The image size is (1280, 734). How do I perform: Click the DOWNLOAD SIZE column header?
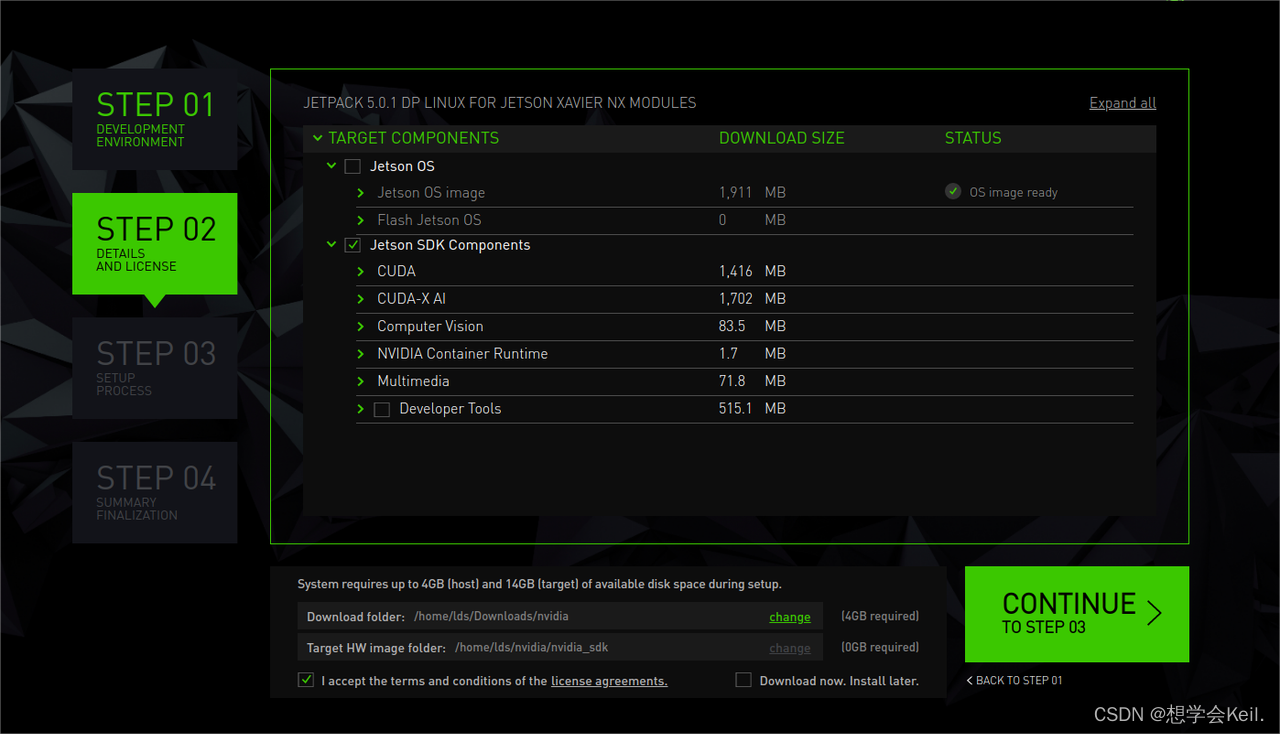pyautogui.click(x=782, y=138)
